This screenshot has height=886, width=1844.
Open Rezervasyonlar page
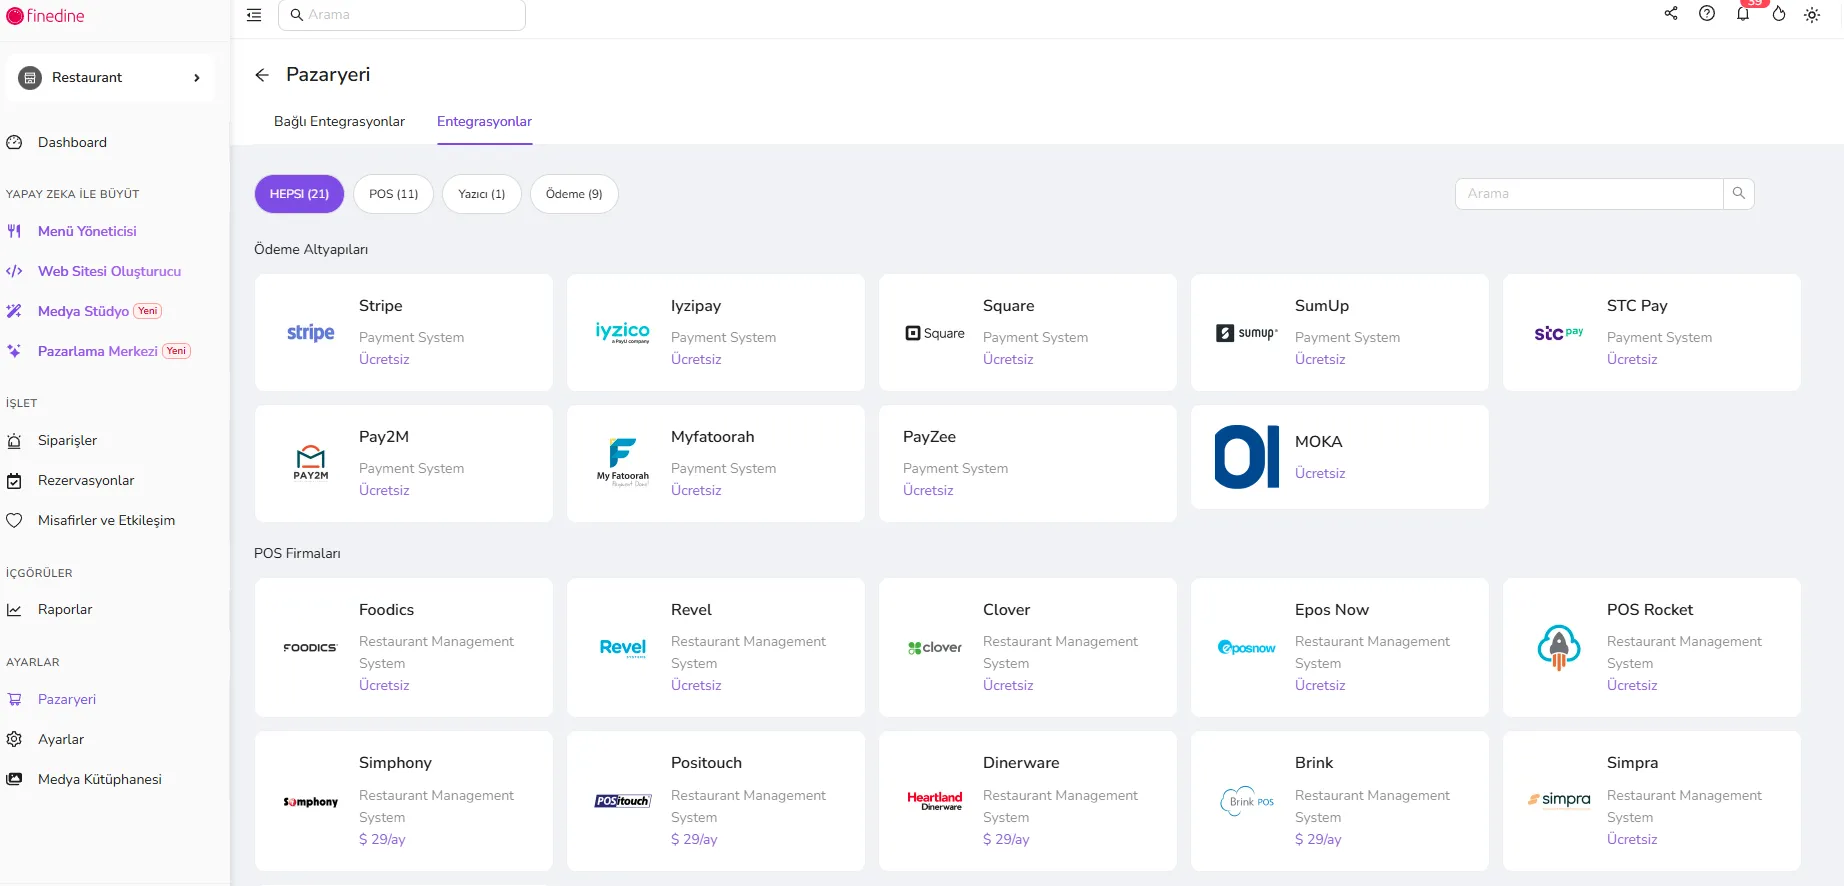(86, 481)
